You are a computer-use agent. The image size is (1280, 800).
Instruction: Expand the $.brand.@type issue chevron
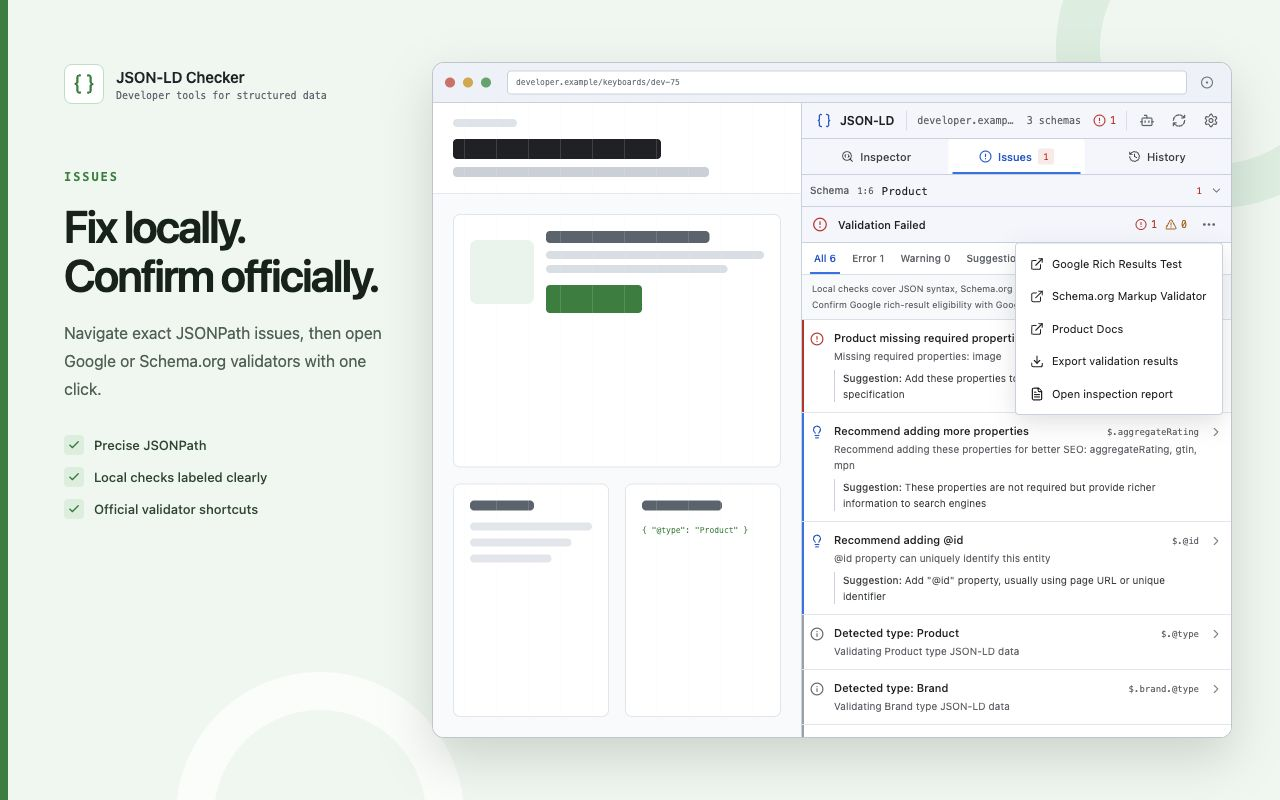pyautogui.click(x=1216, y=689)
